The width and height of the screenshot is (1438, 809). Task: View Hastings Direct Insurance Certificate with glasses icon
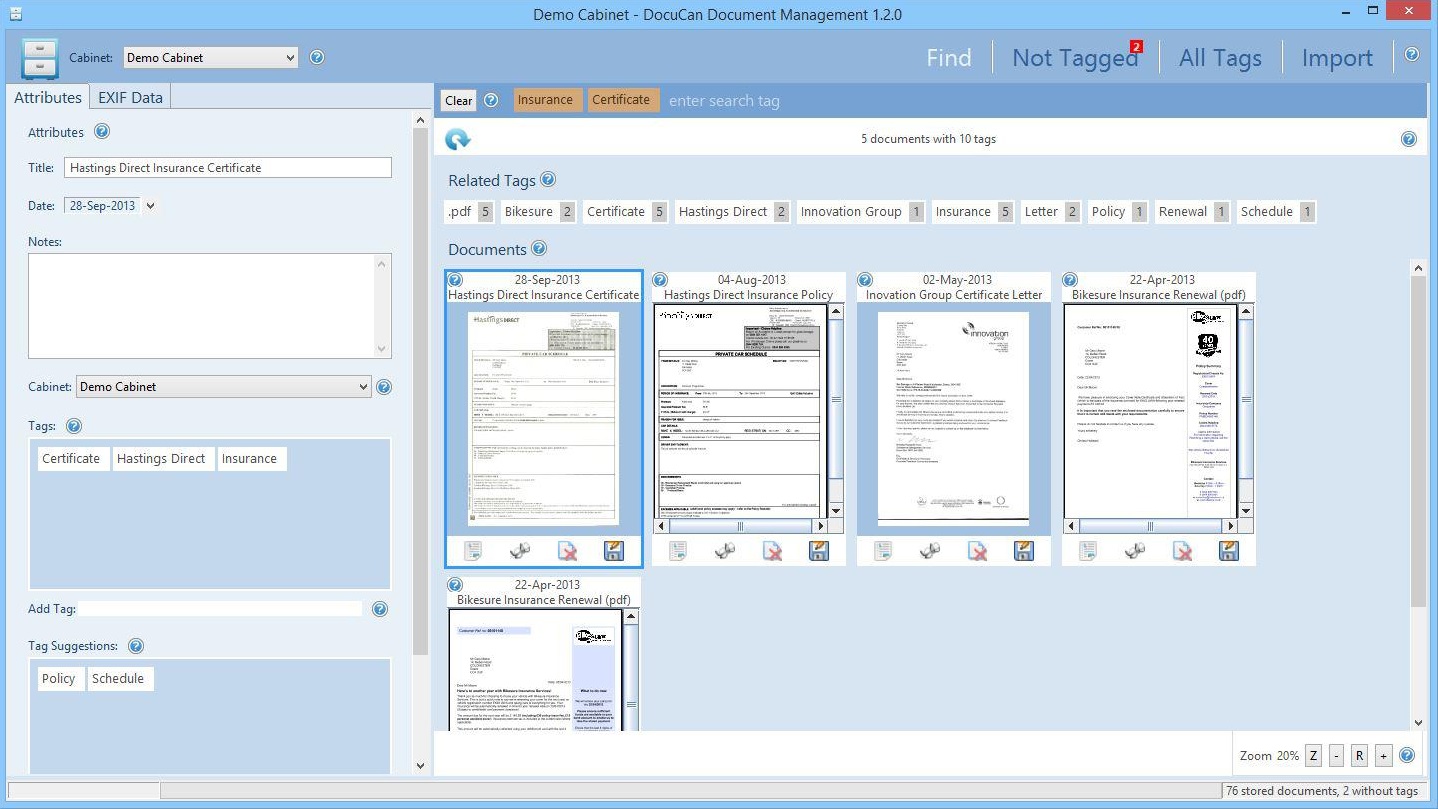pyautogui.click(x=520, y=551)
